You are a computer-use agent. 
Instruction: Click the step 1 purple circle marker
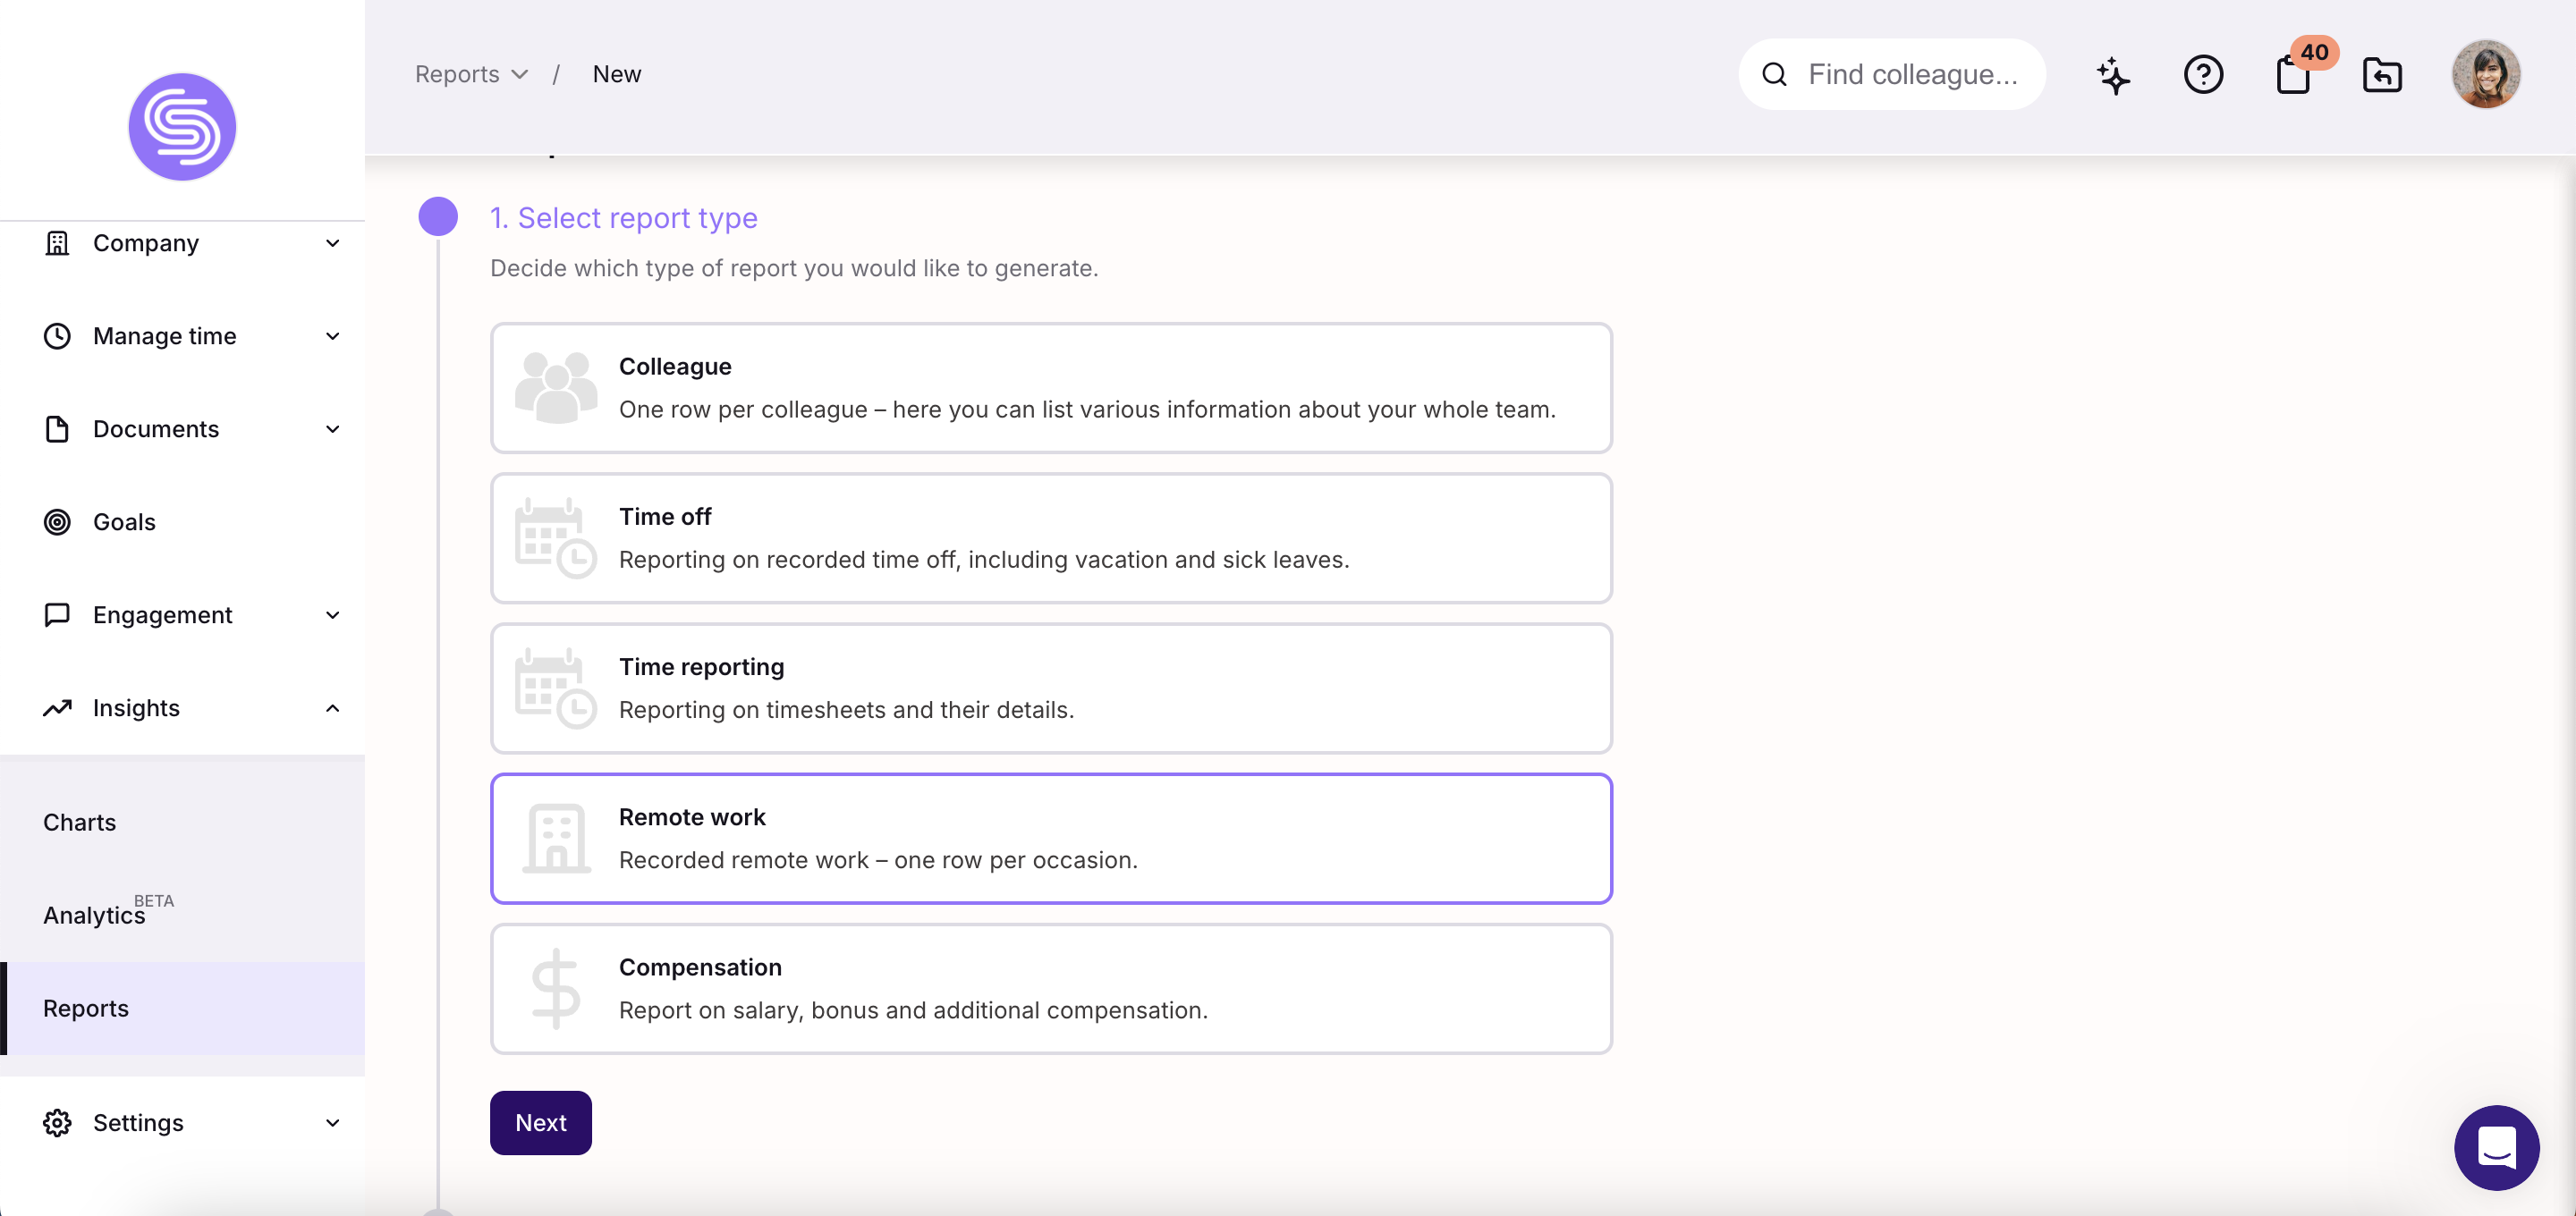coord(438,217)
